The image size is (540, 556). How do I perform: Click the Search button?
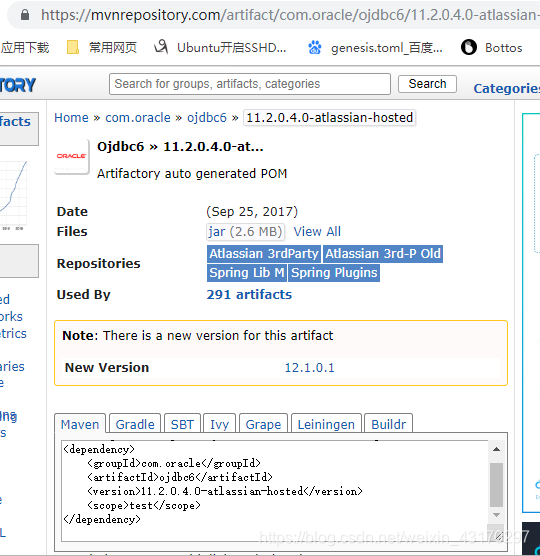pyautogui.click(x=427, y=84)
